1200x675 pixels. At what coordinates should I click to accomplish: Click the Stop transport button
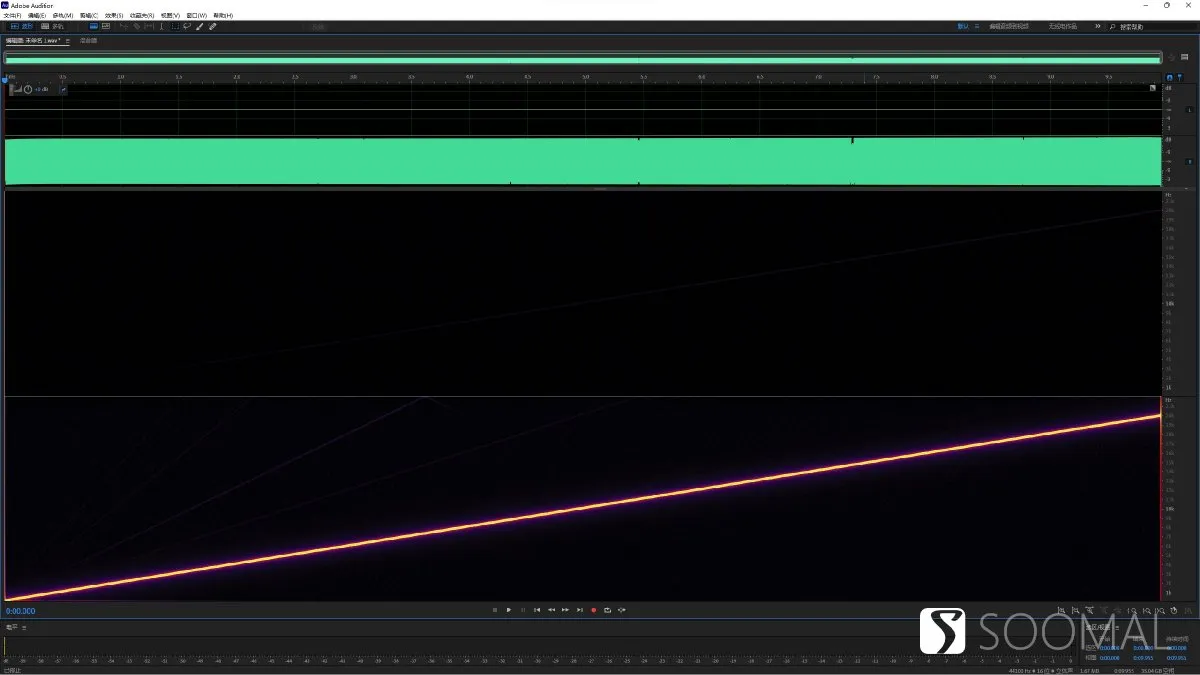tap(495, 610)
